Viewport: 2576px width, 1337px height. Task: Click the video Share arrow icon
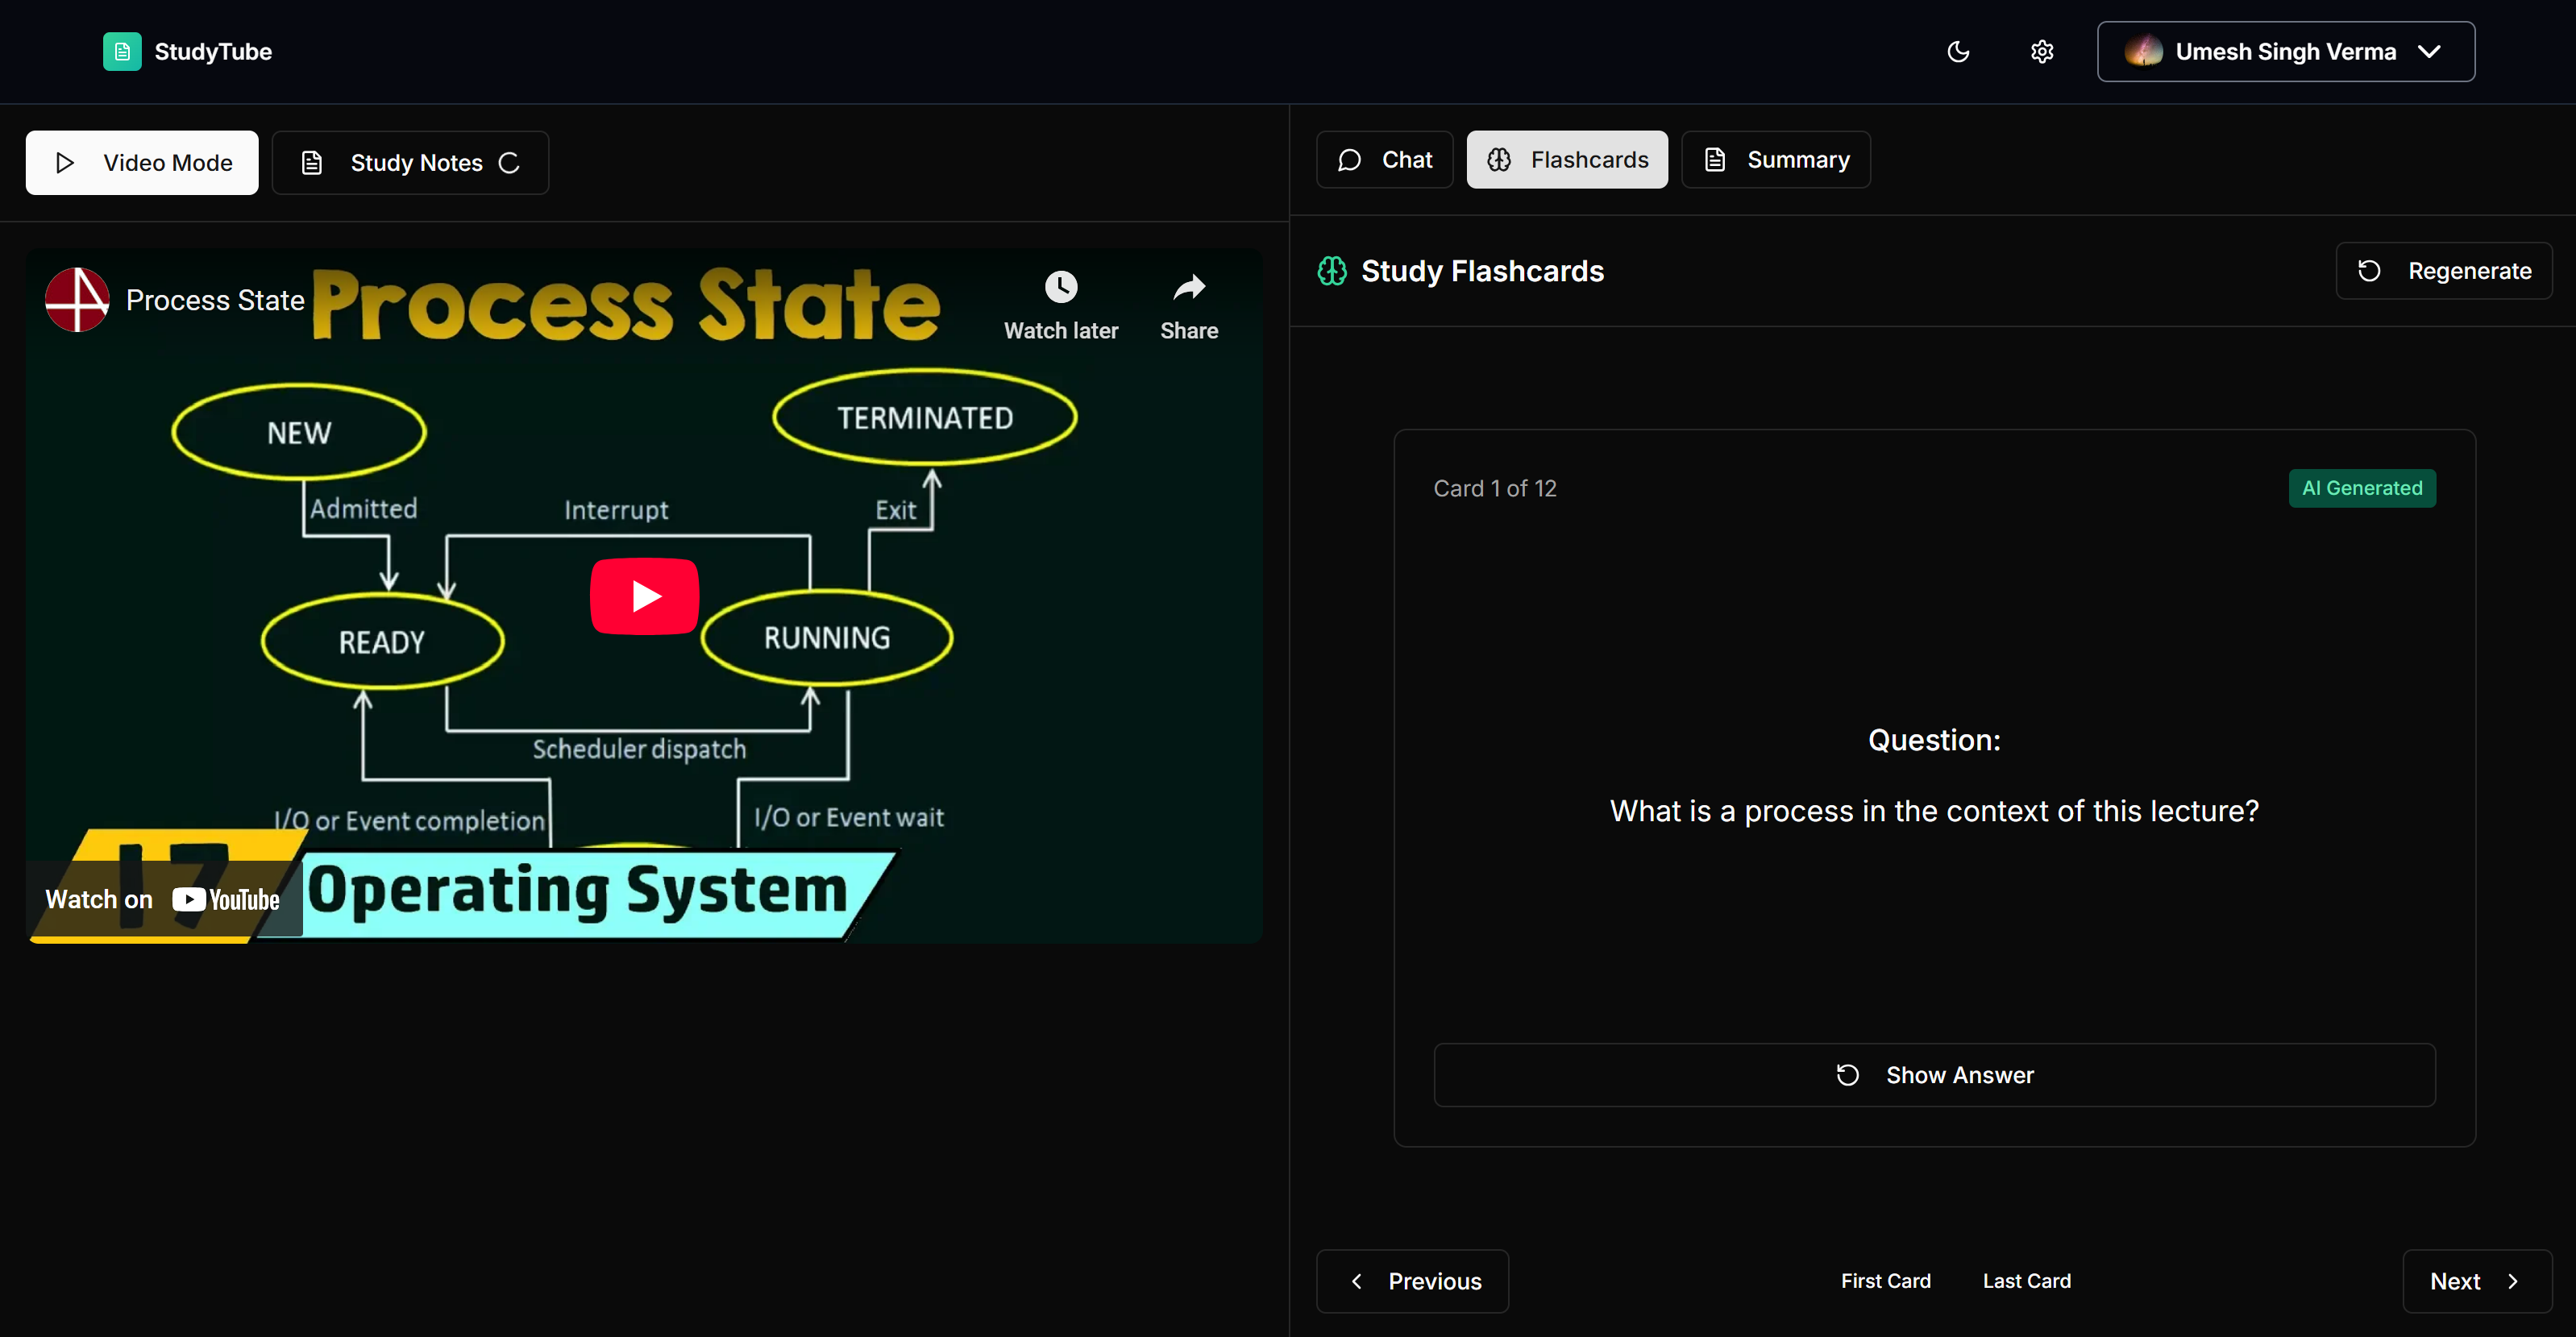click(x=1189, y=289)
